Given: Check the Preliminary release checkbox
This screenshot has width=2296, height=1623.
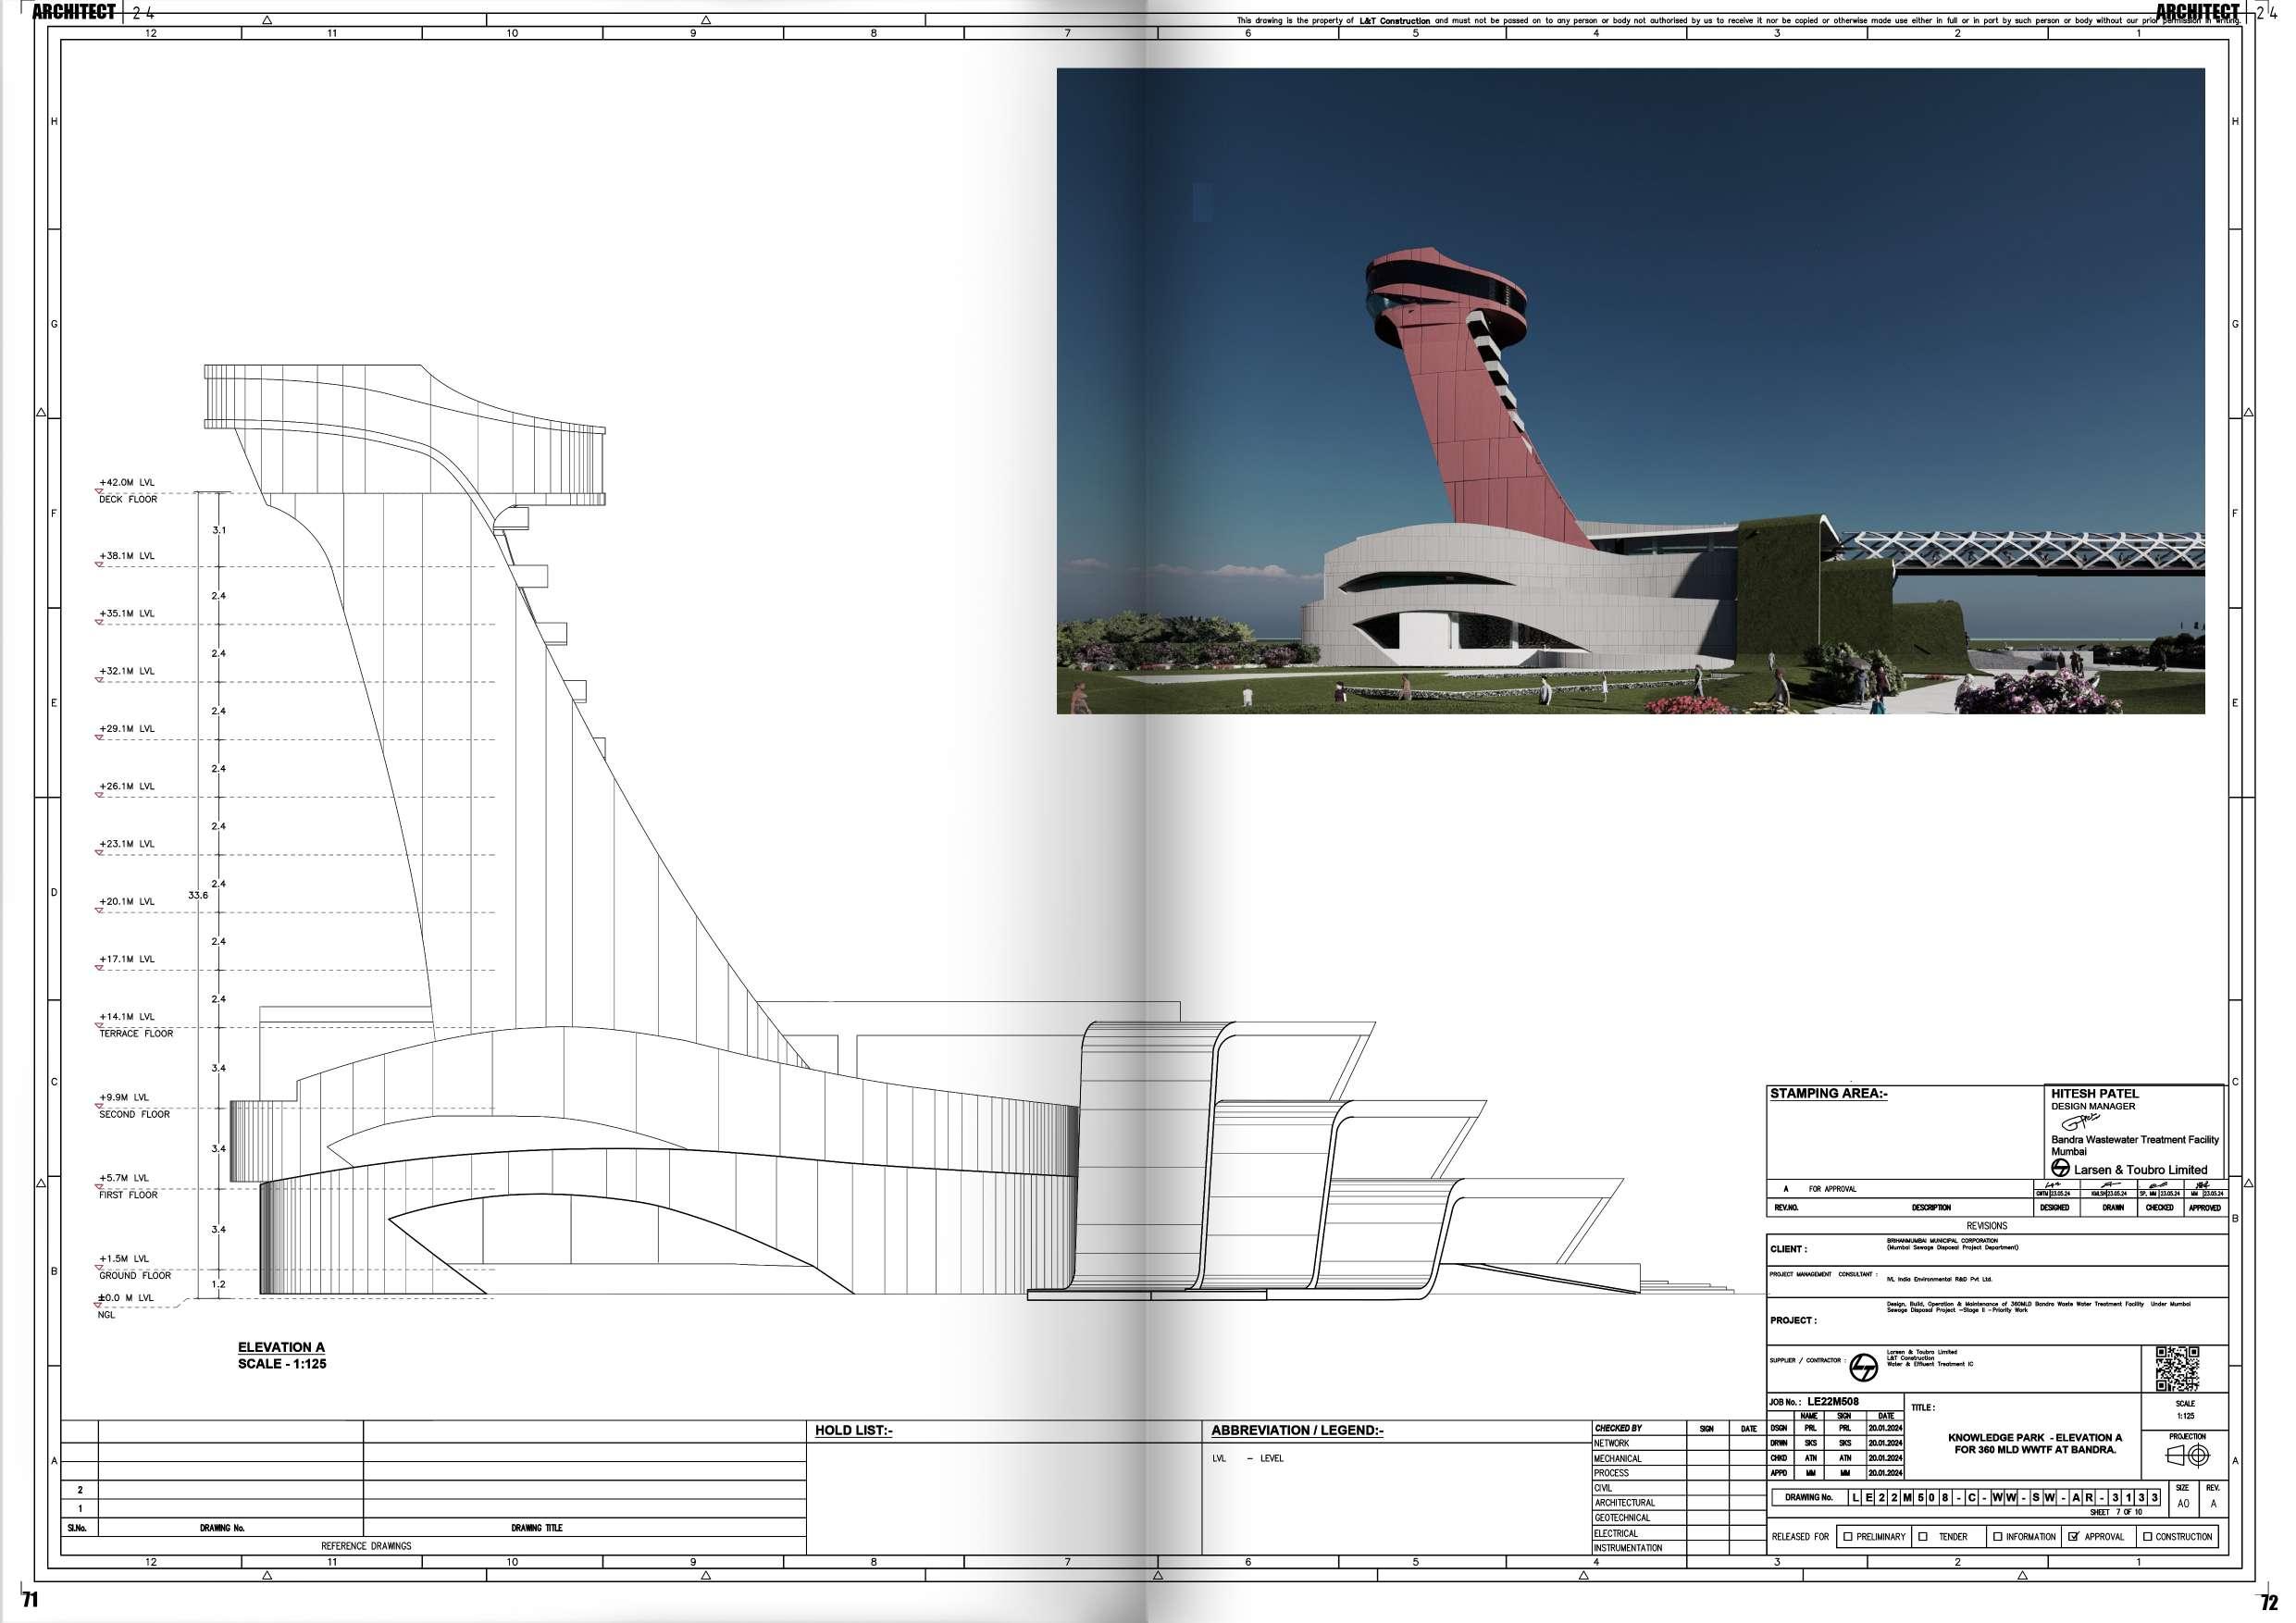Looking at the screenshot, I should 1848,1536.
